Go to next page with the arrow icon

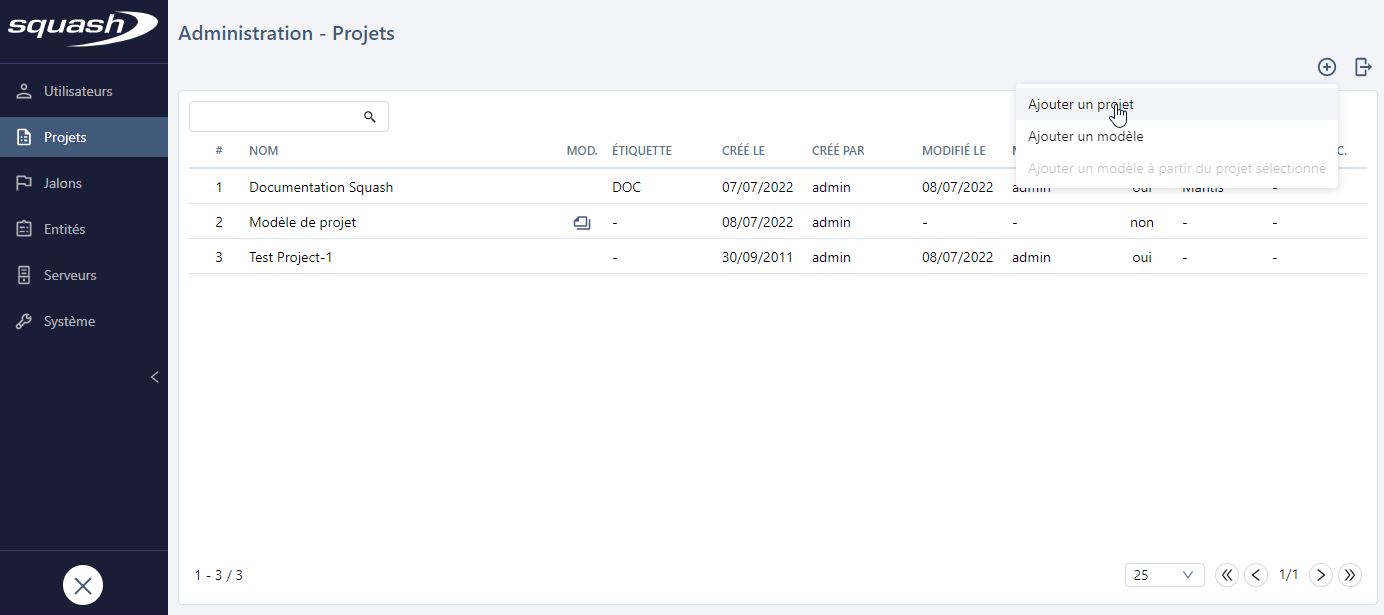(1320, 575)
